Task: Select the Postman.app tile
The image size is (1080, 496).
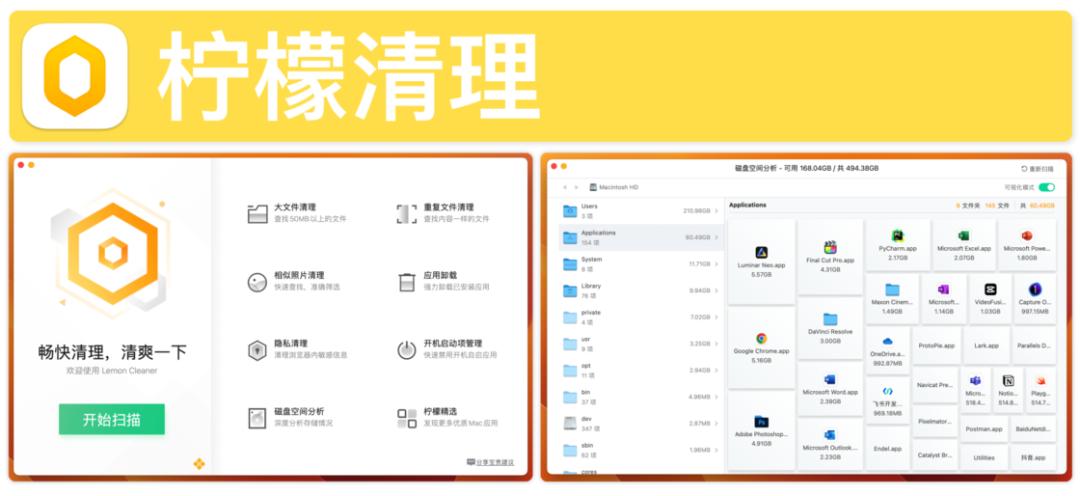Action: pyautogui.click(x=984, y=428)
